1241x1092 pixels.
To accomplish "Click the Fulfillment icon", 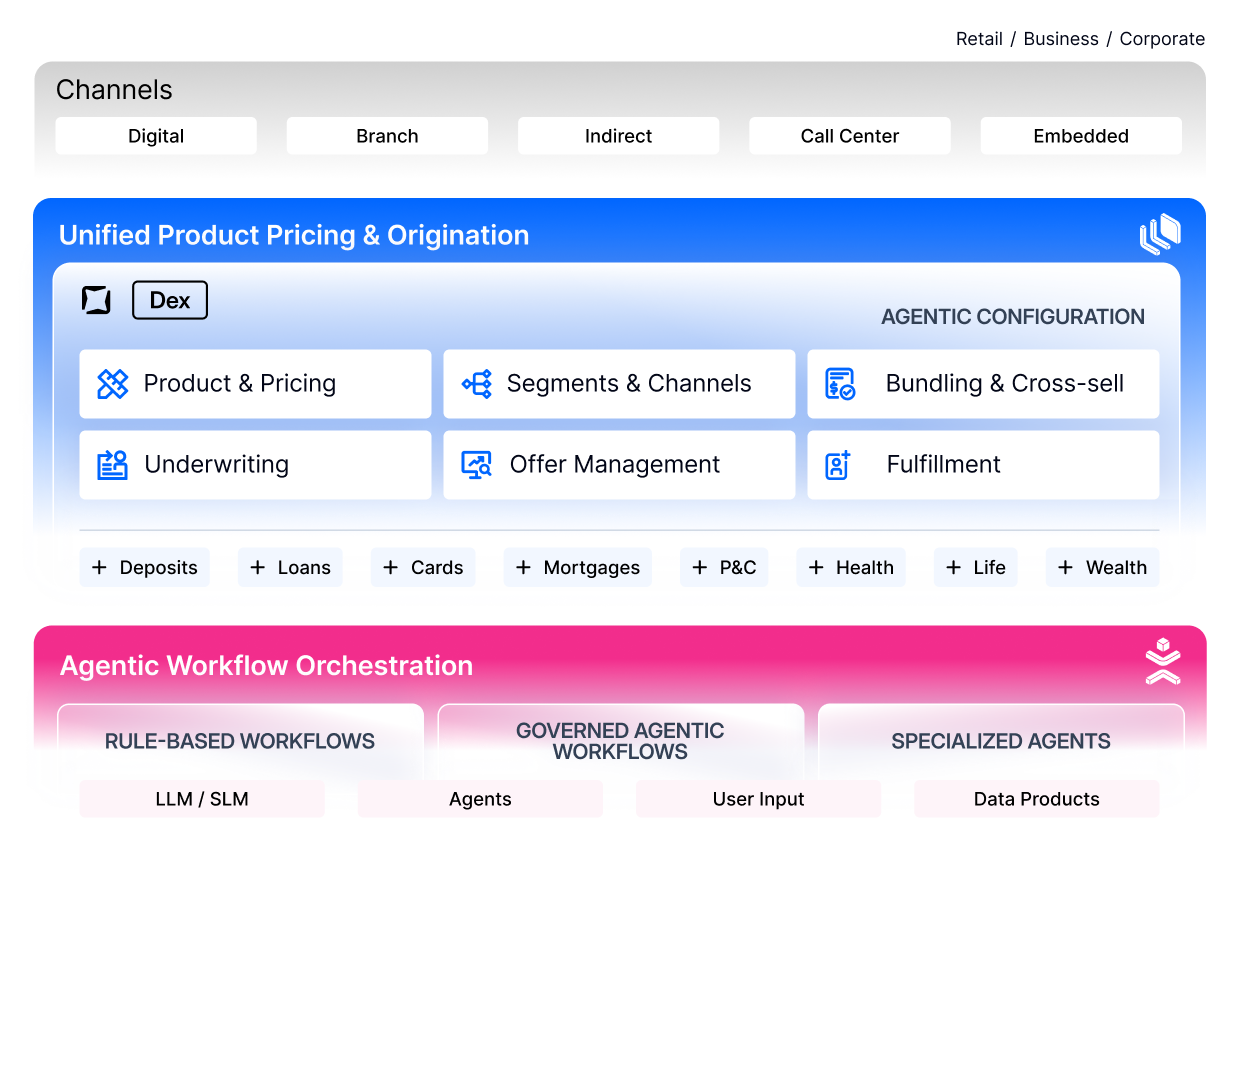I will tap(838, 465).
